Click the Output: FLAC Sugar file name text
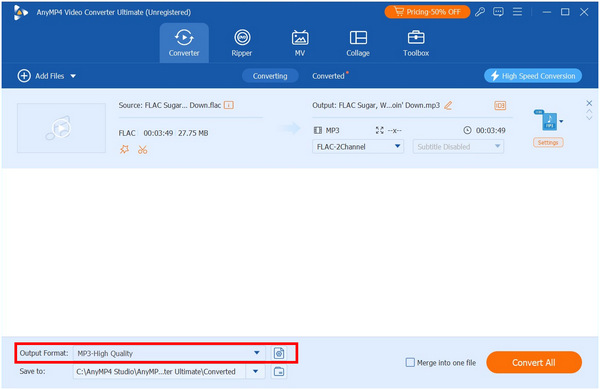Screen dimensions: 600x390 [376, 105]
